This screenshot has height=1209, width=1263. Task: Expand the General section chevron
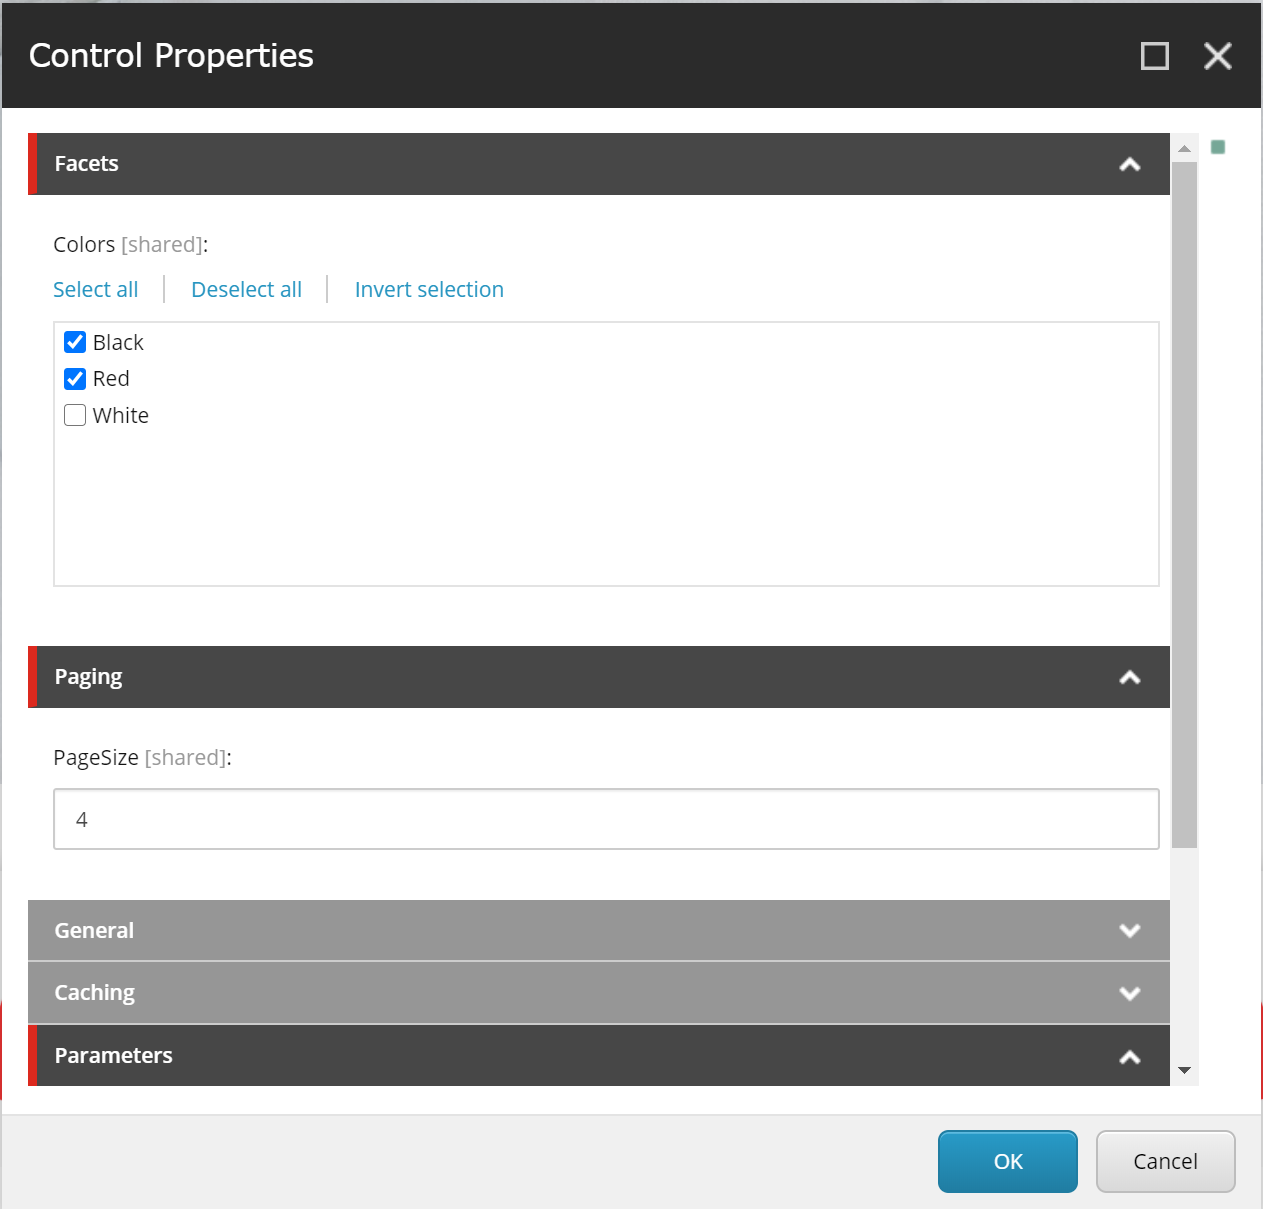tap(1129, 931)
